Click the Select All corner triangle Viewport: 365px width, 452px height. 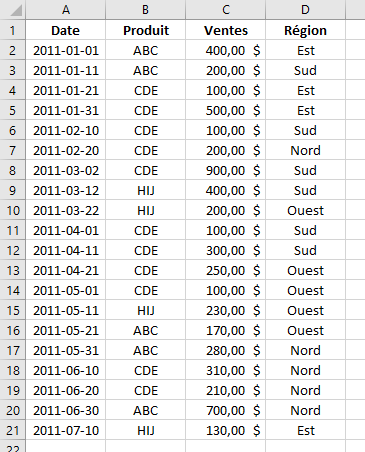(x=16, y=11)
